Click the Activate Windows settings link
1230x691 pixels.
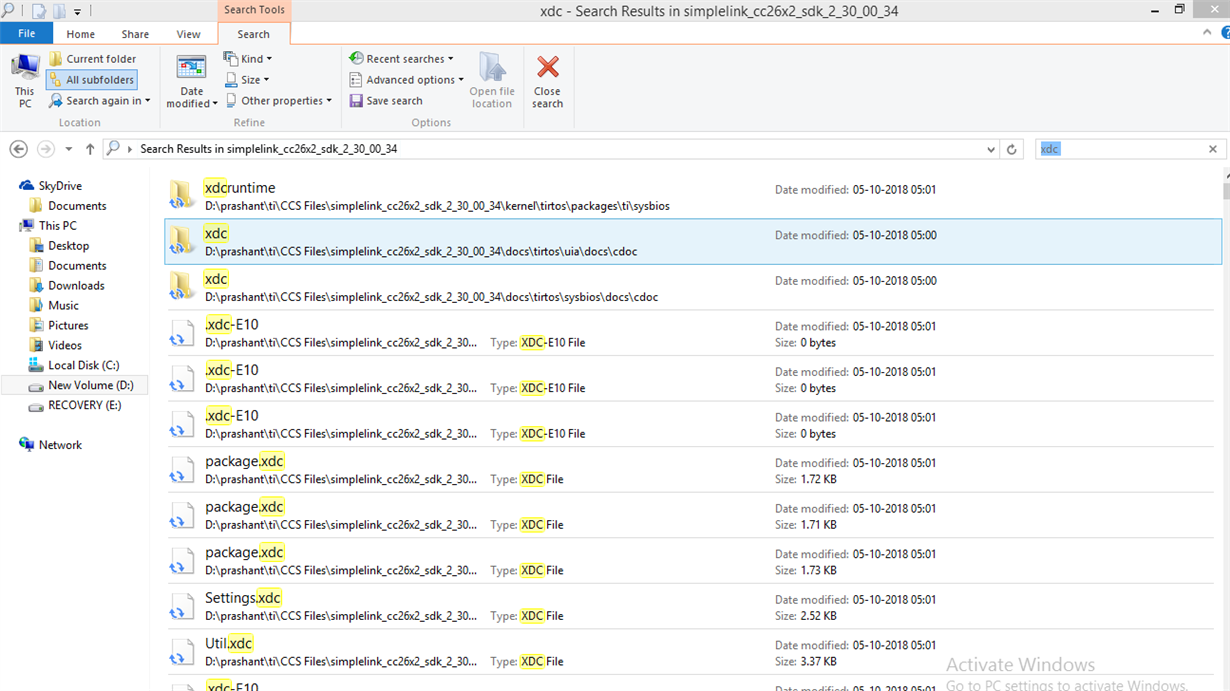(x=1067, y=684)
